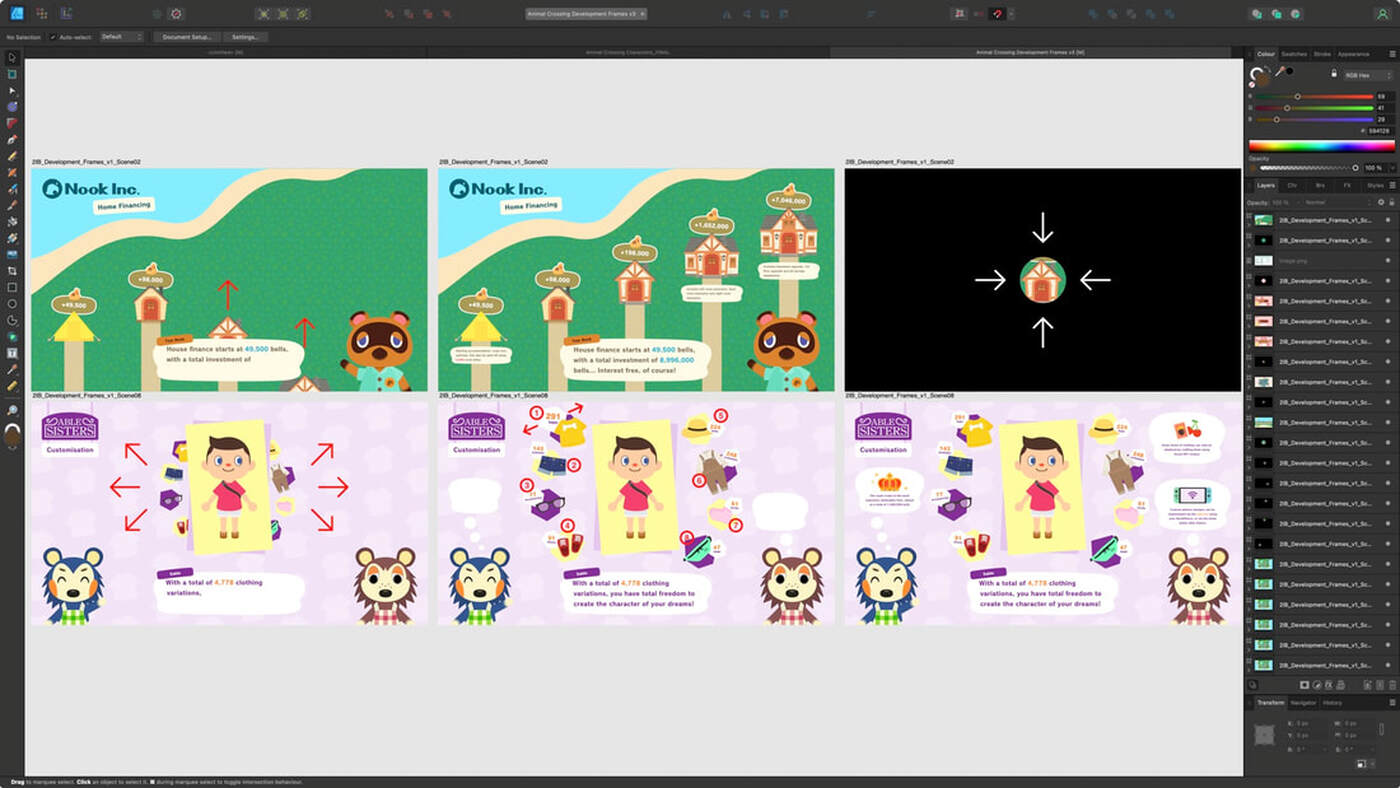Click the Add boolean operation icon
The width and height of the screenshot is (1400, 788).
click(1093, 14)
